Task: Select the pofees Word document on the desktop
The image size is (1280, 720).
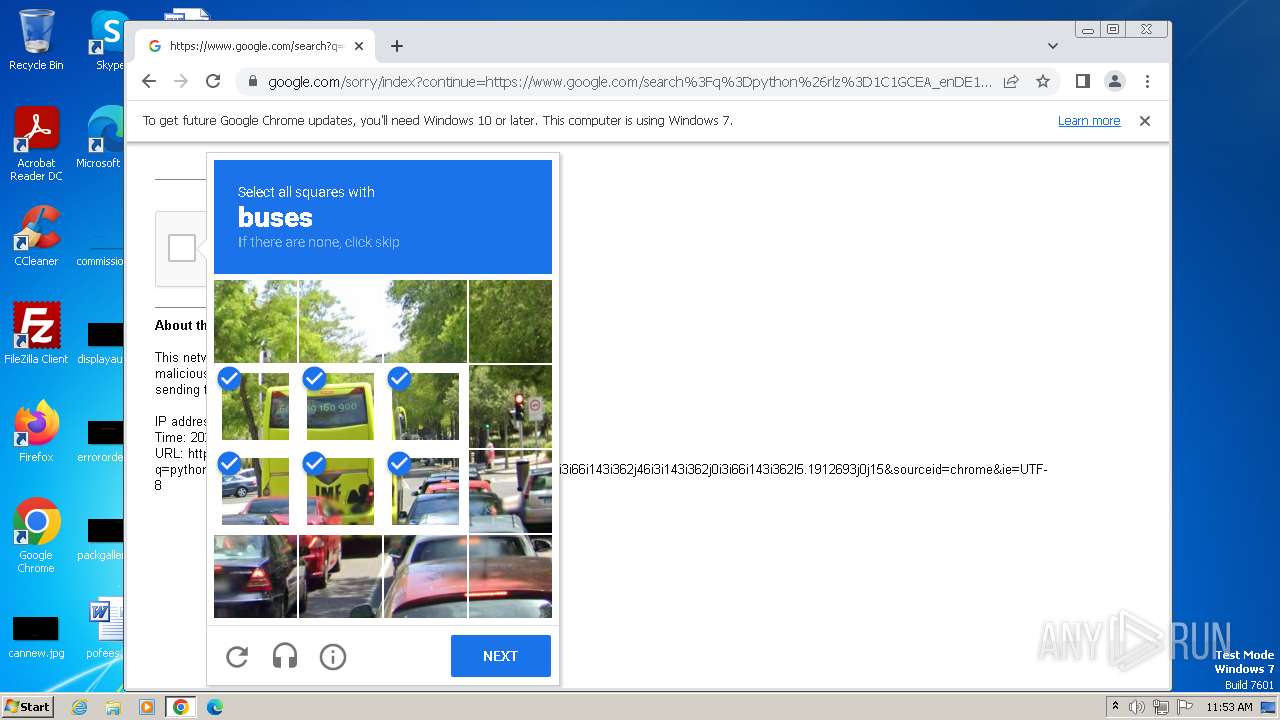Action: [x=103, y=630]
